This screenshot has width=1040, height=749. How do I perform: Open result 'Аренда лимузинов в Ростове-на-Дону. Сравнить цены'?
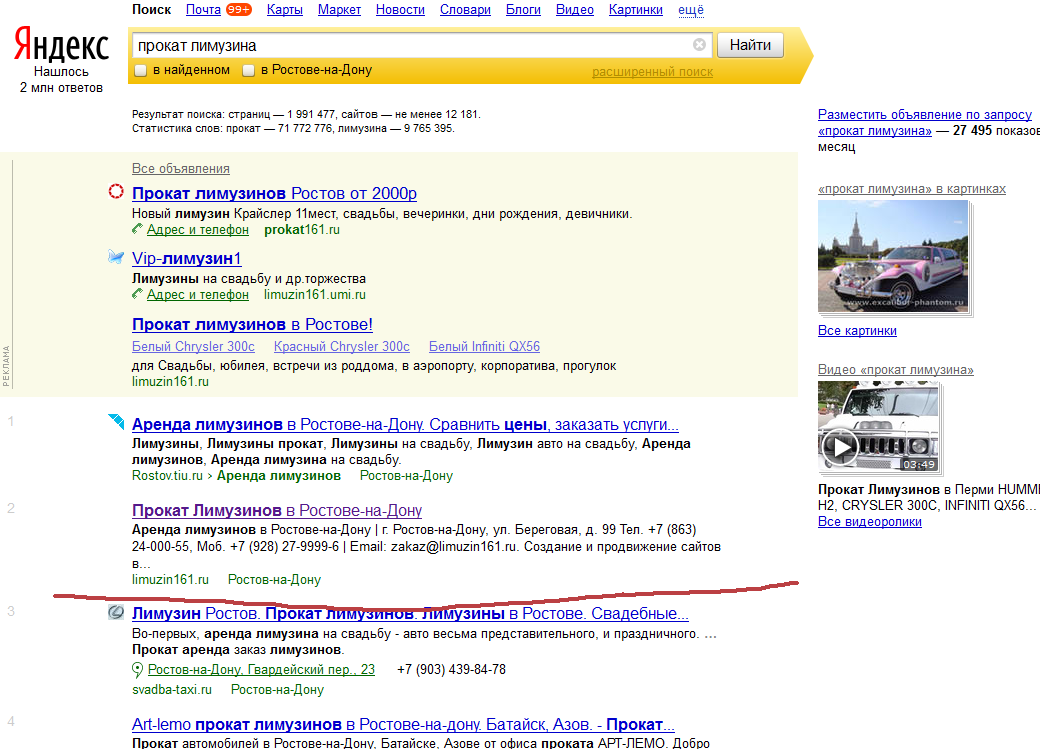coord(405,425)
